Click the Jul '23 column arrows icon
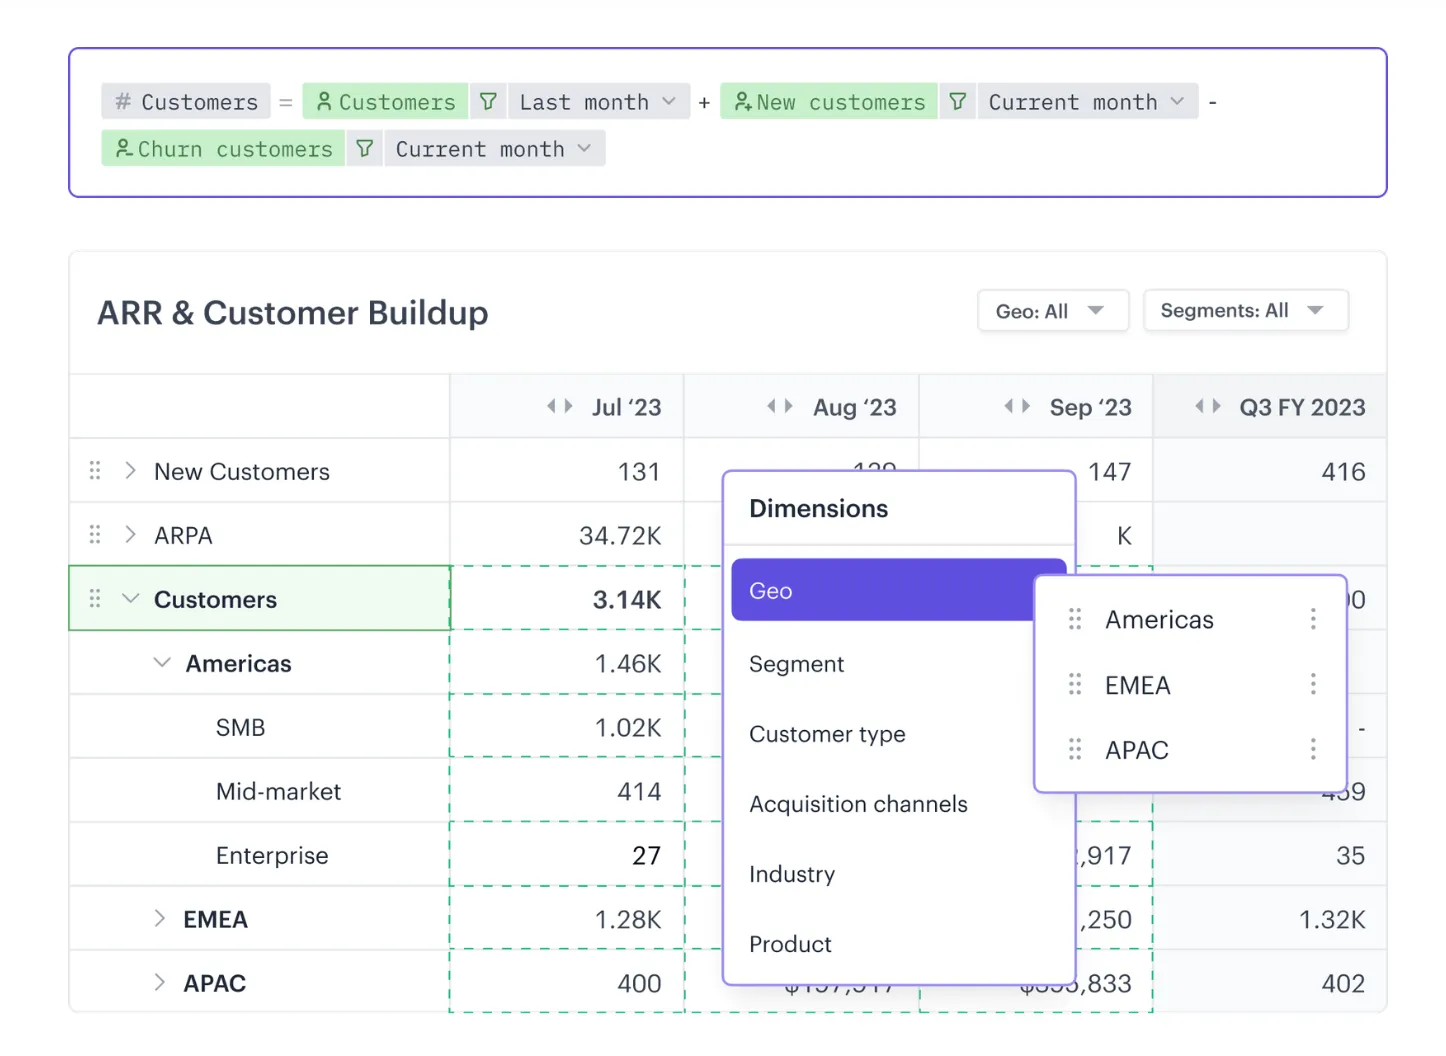The height and width of the screenshot is (1056, 1446). (560, 406)
